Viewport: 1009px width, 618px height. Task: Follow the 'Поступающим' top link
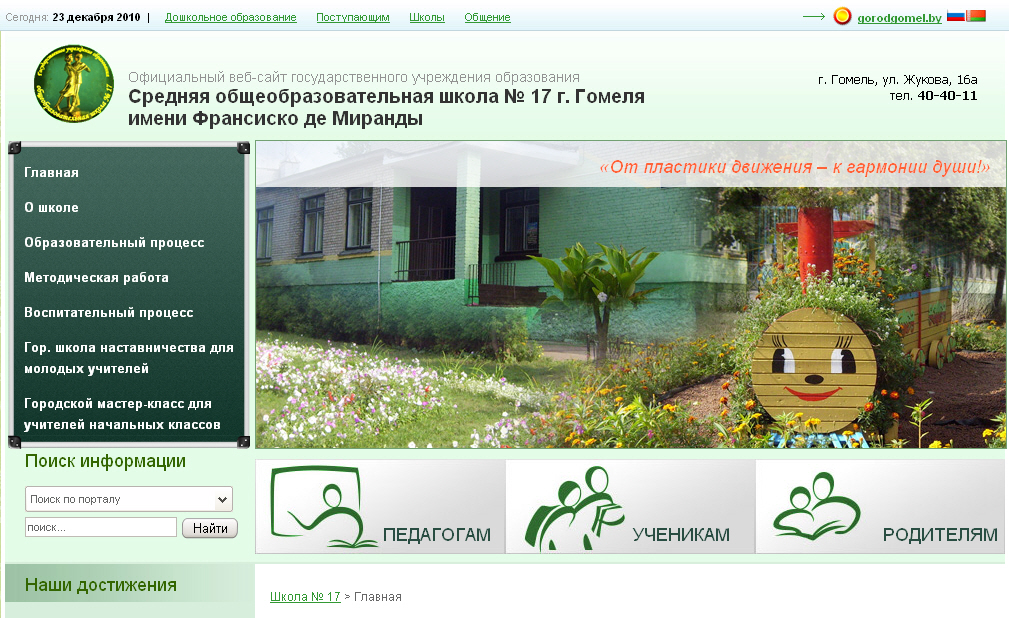[x=353, y=18]
